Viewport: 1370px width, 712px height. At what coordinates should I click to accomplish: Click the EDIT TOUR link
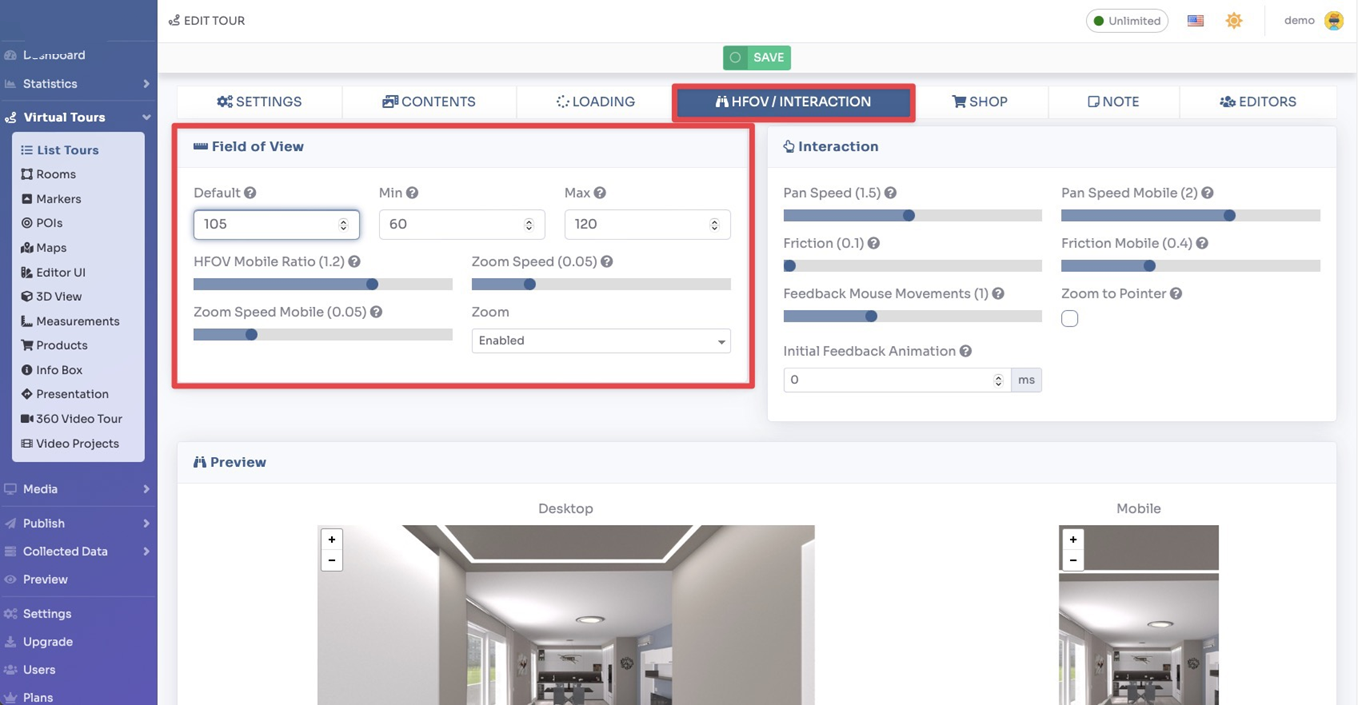coord(206,20)
